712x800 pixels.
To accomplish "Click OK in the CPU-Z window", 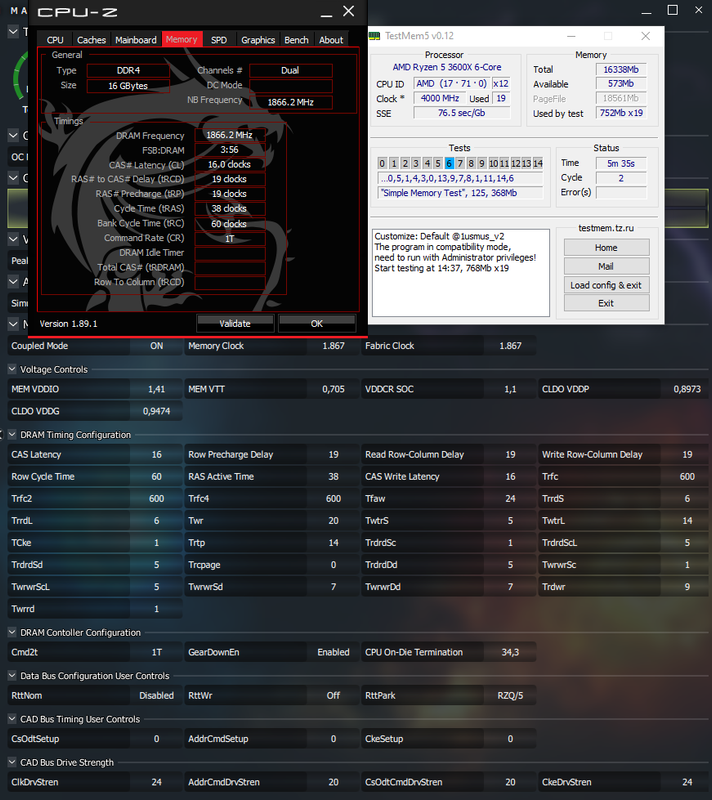I will coord(317,323).
